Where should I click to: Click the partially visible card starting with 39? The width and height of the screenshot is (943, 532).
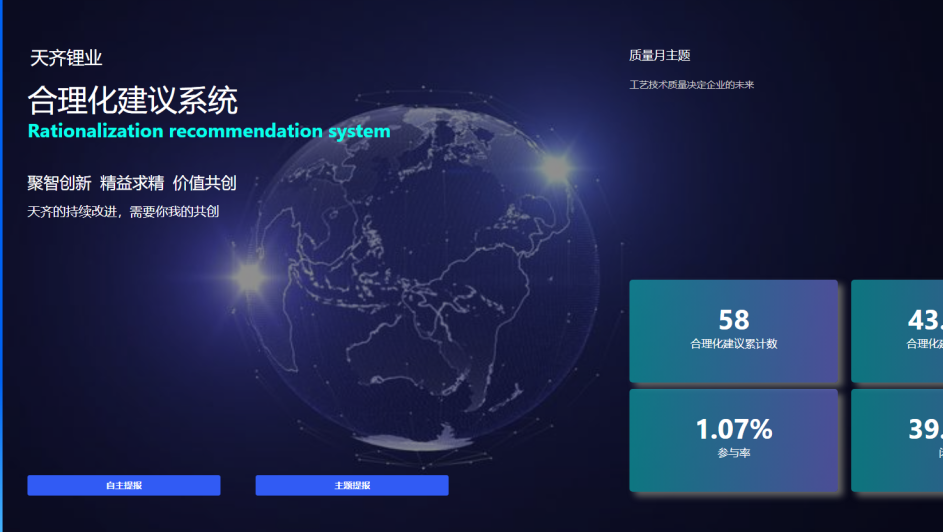[897, 440]
